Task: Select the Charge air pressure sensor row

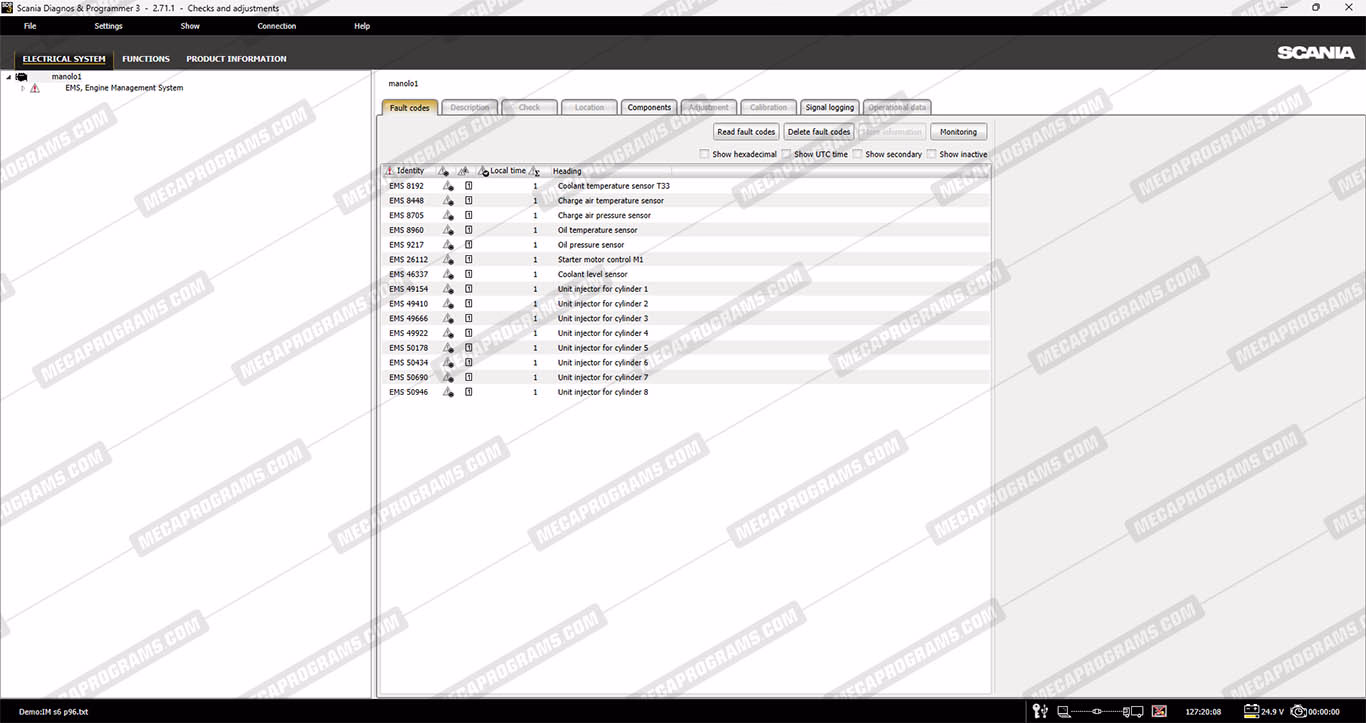Action: pos(686,215)
